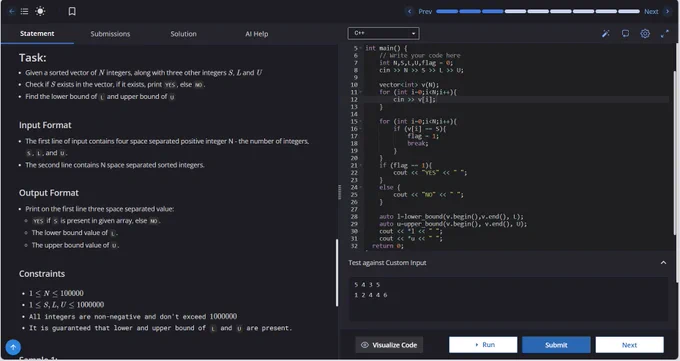Image resolution: width=680 pixels, height=361 pixels.
Task: Click the Prev chevron circle icon
Action: click(409, 12)
